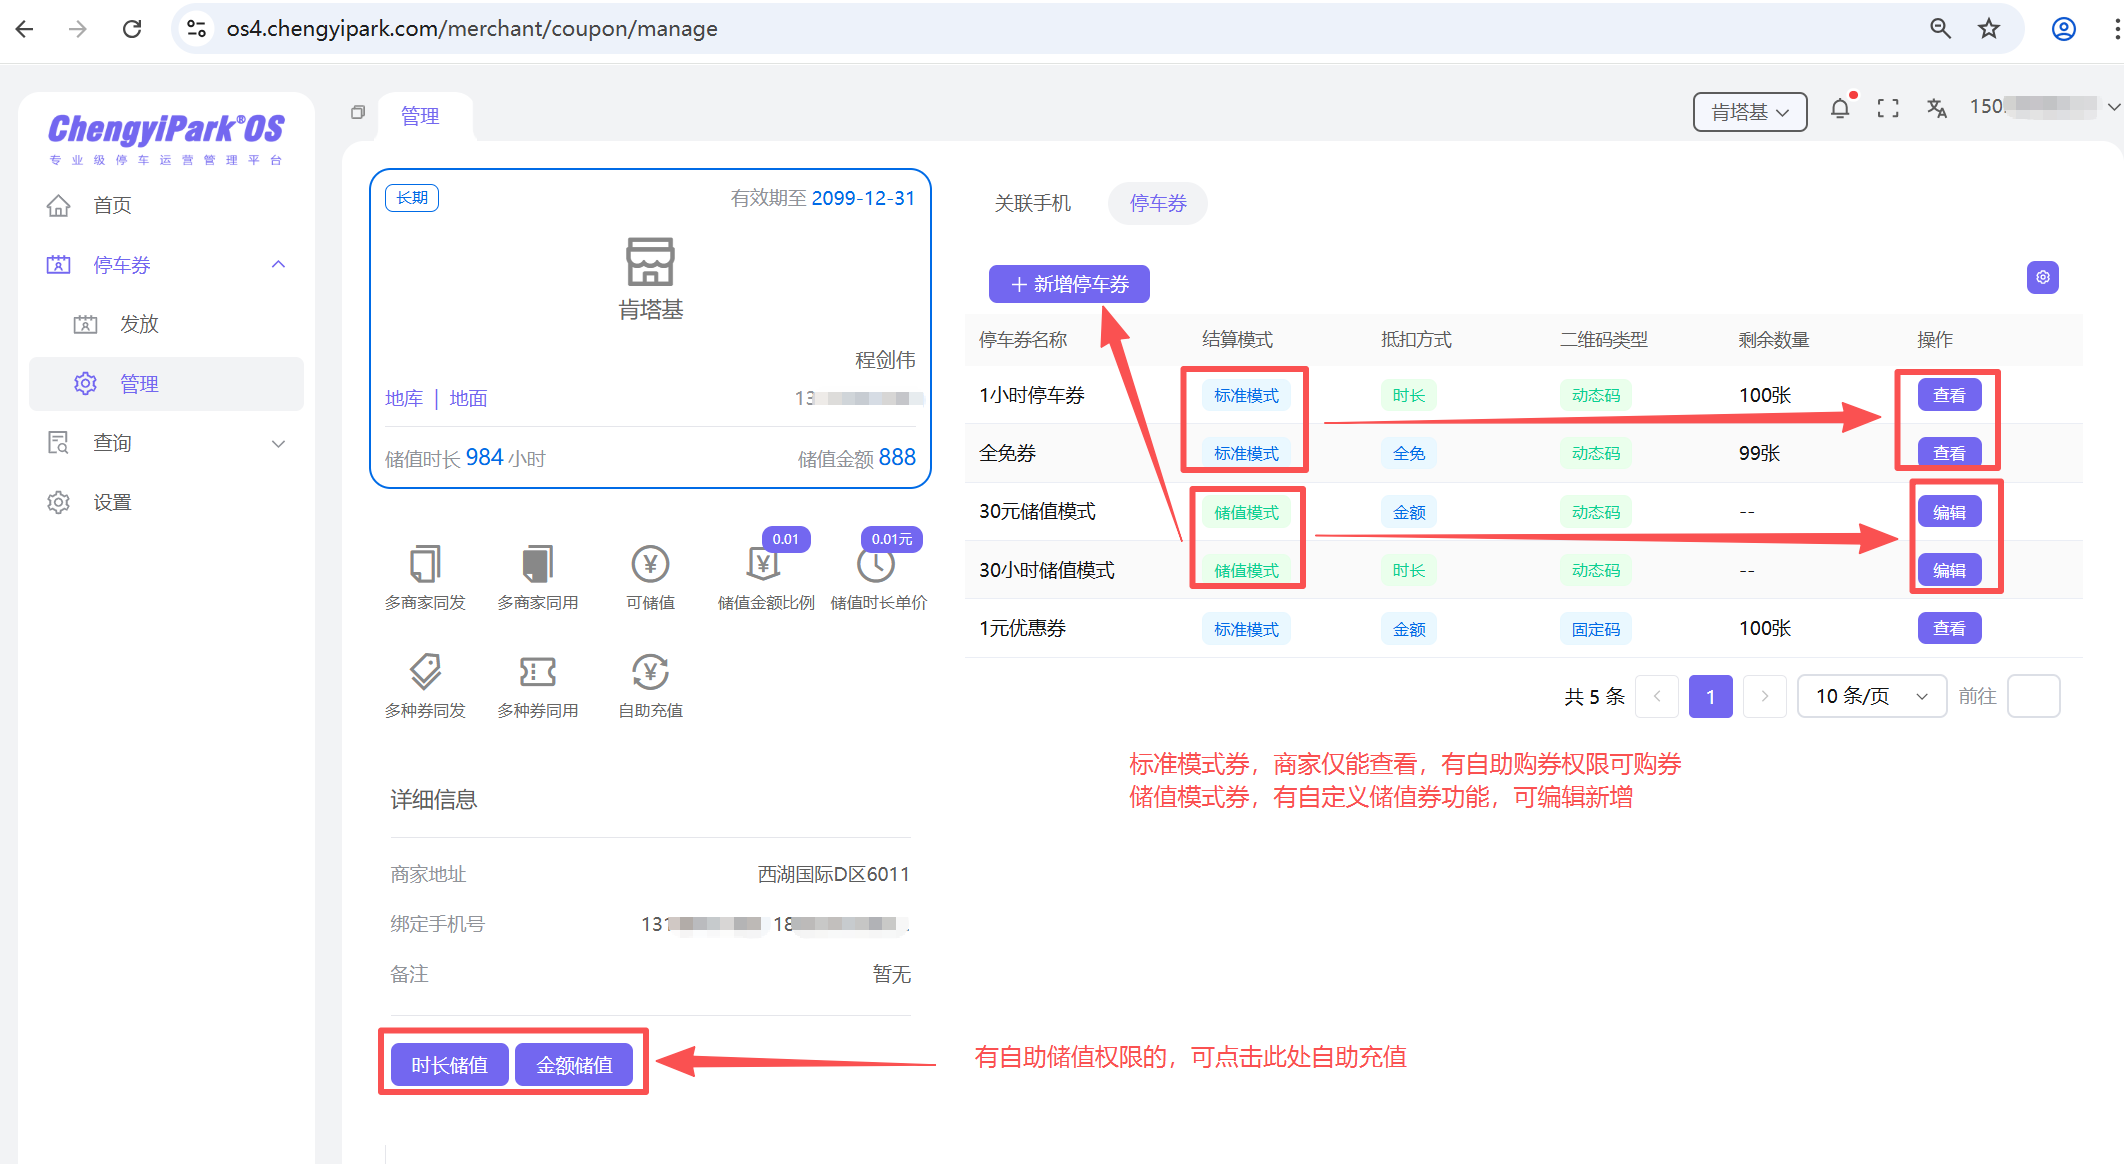Click the notification bell icon
This screenshot has height=1164, width=2124.
[1839, 109]
